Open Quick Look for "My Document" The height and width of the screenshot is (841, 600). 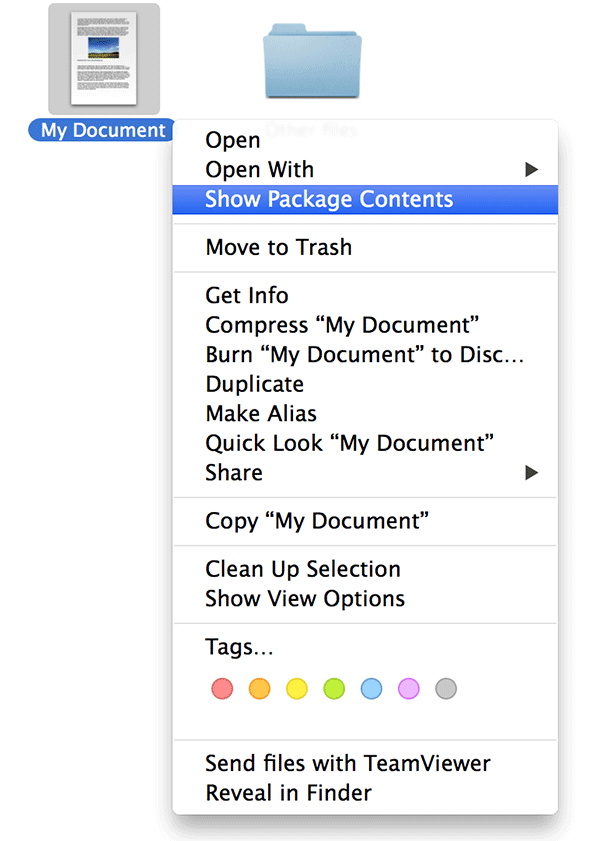(350, 442)
